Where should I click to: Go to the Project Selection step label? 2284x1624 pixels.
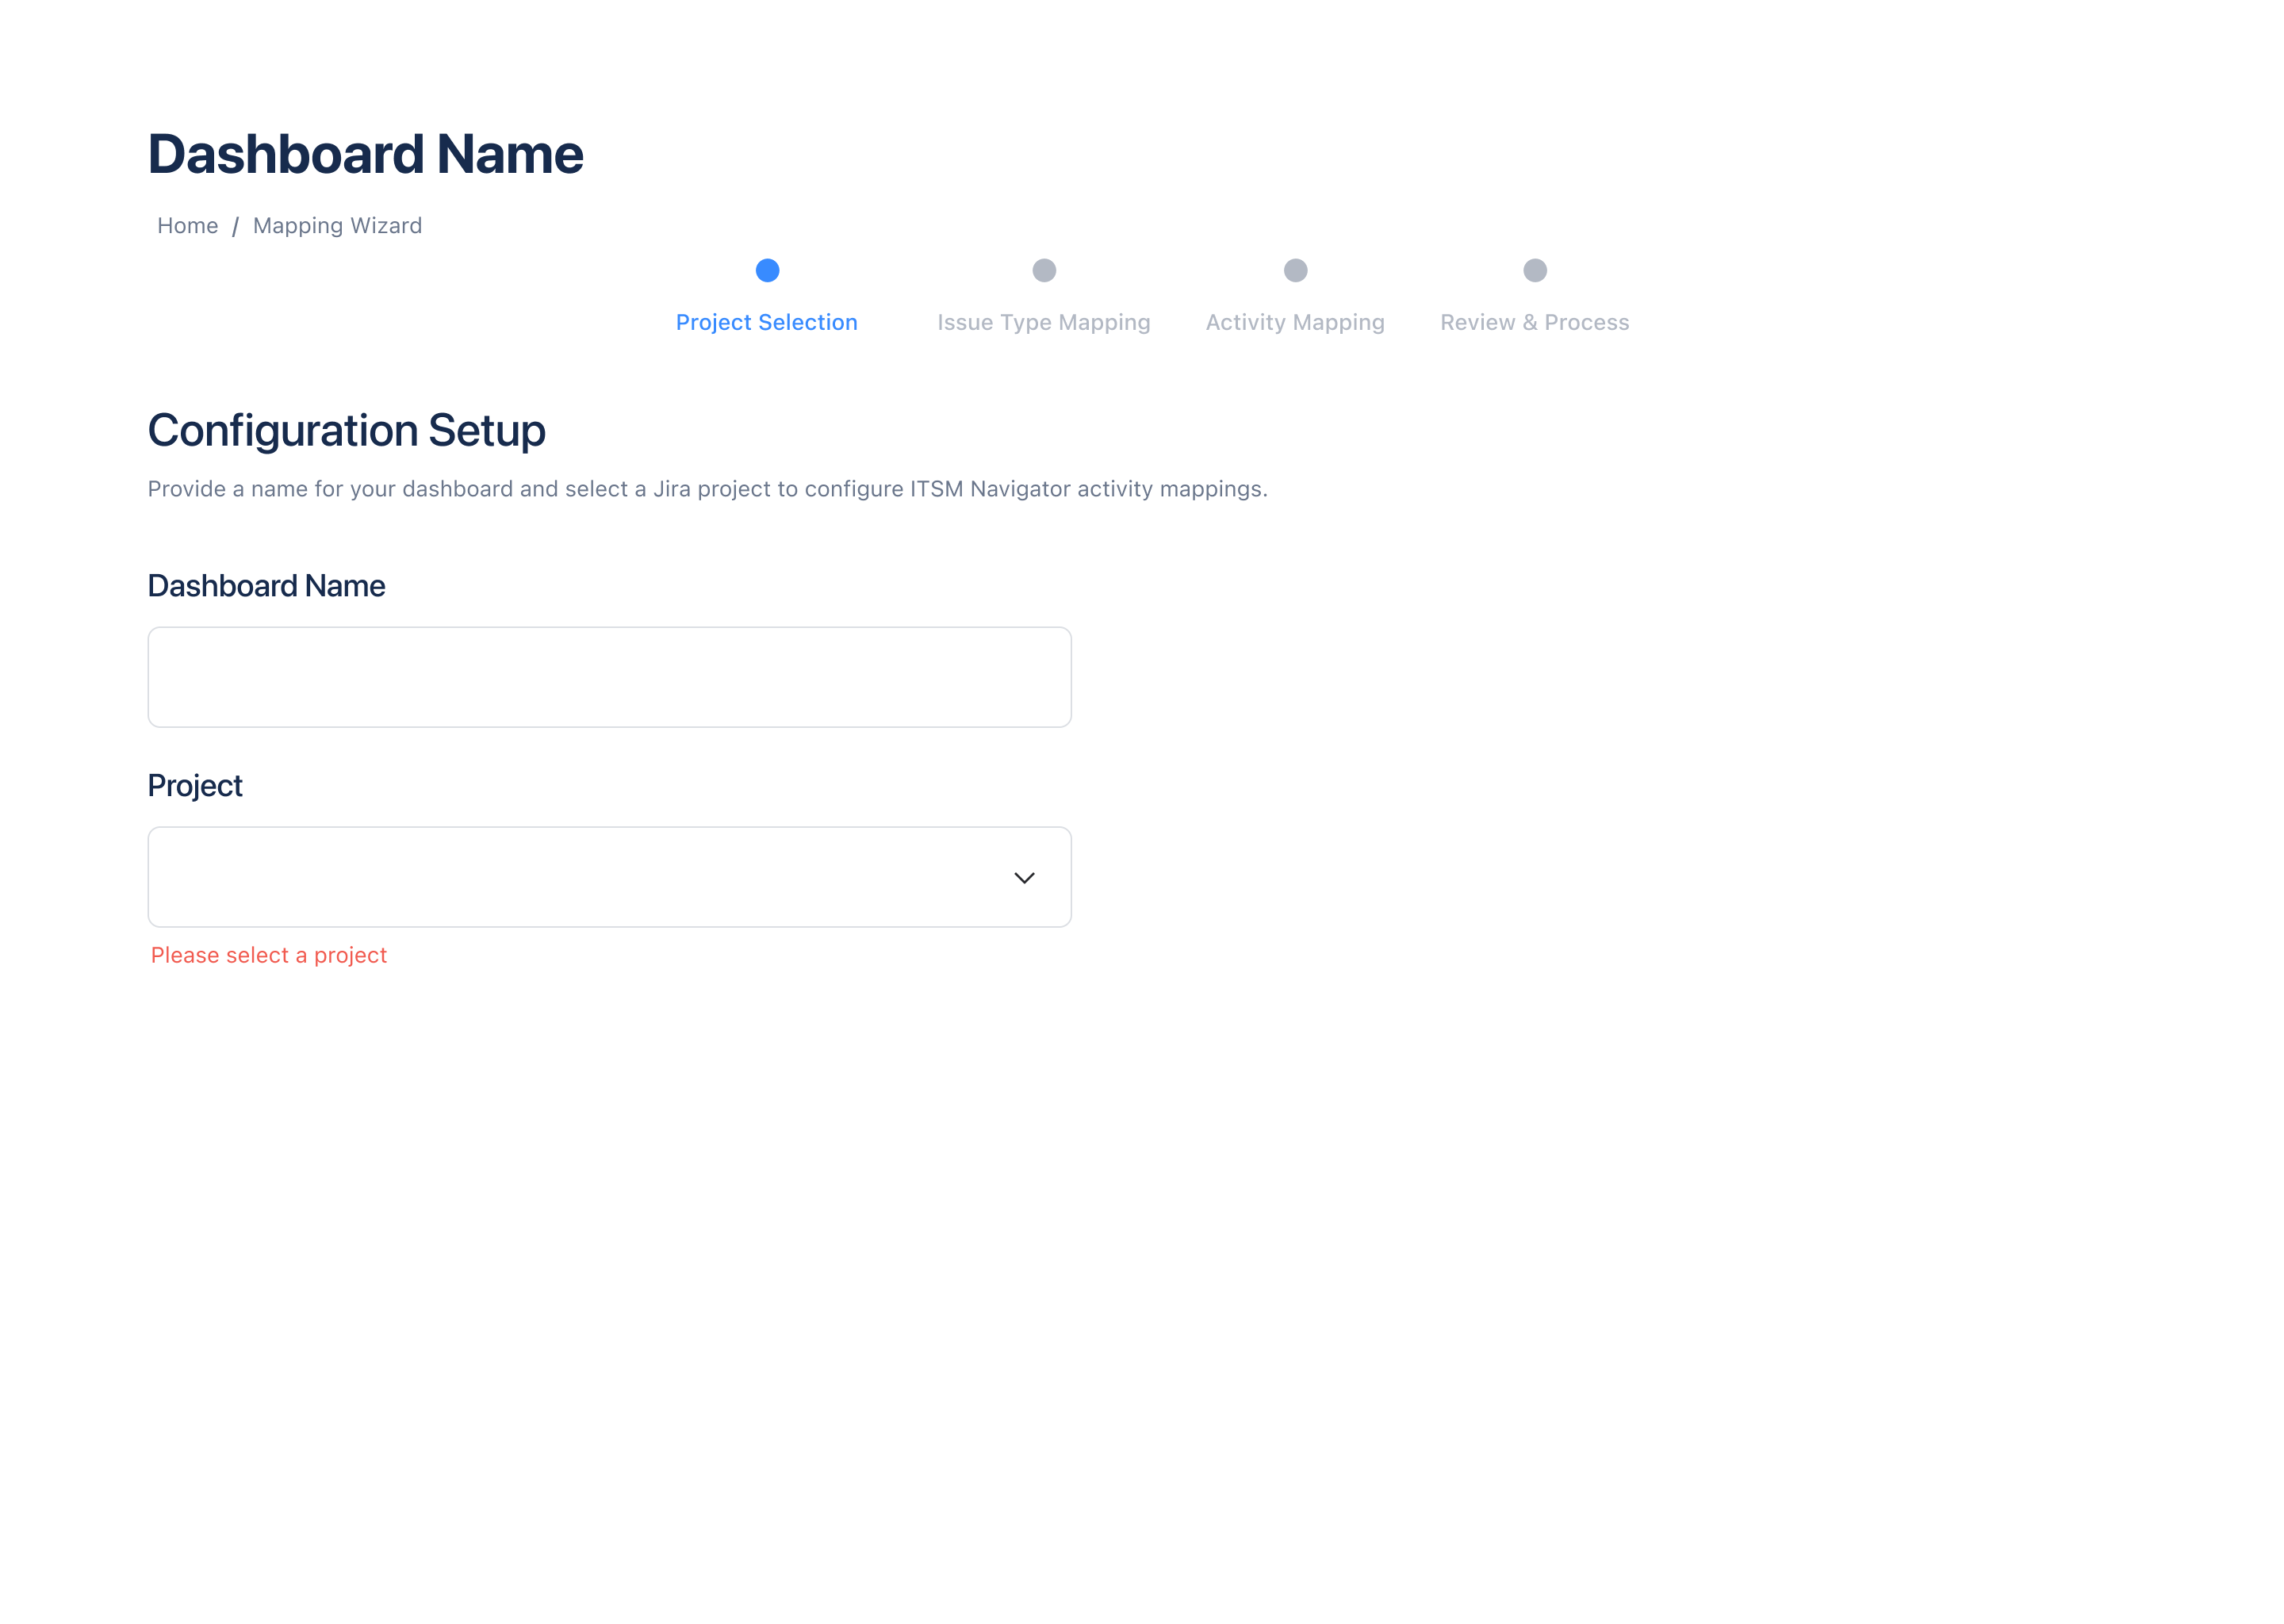[766, 322]
